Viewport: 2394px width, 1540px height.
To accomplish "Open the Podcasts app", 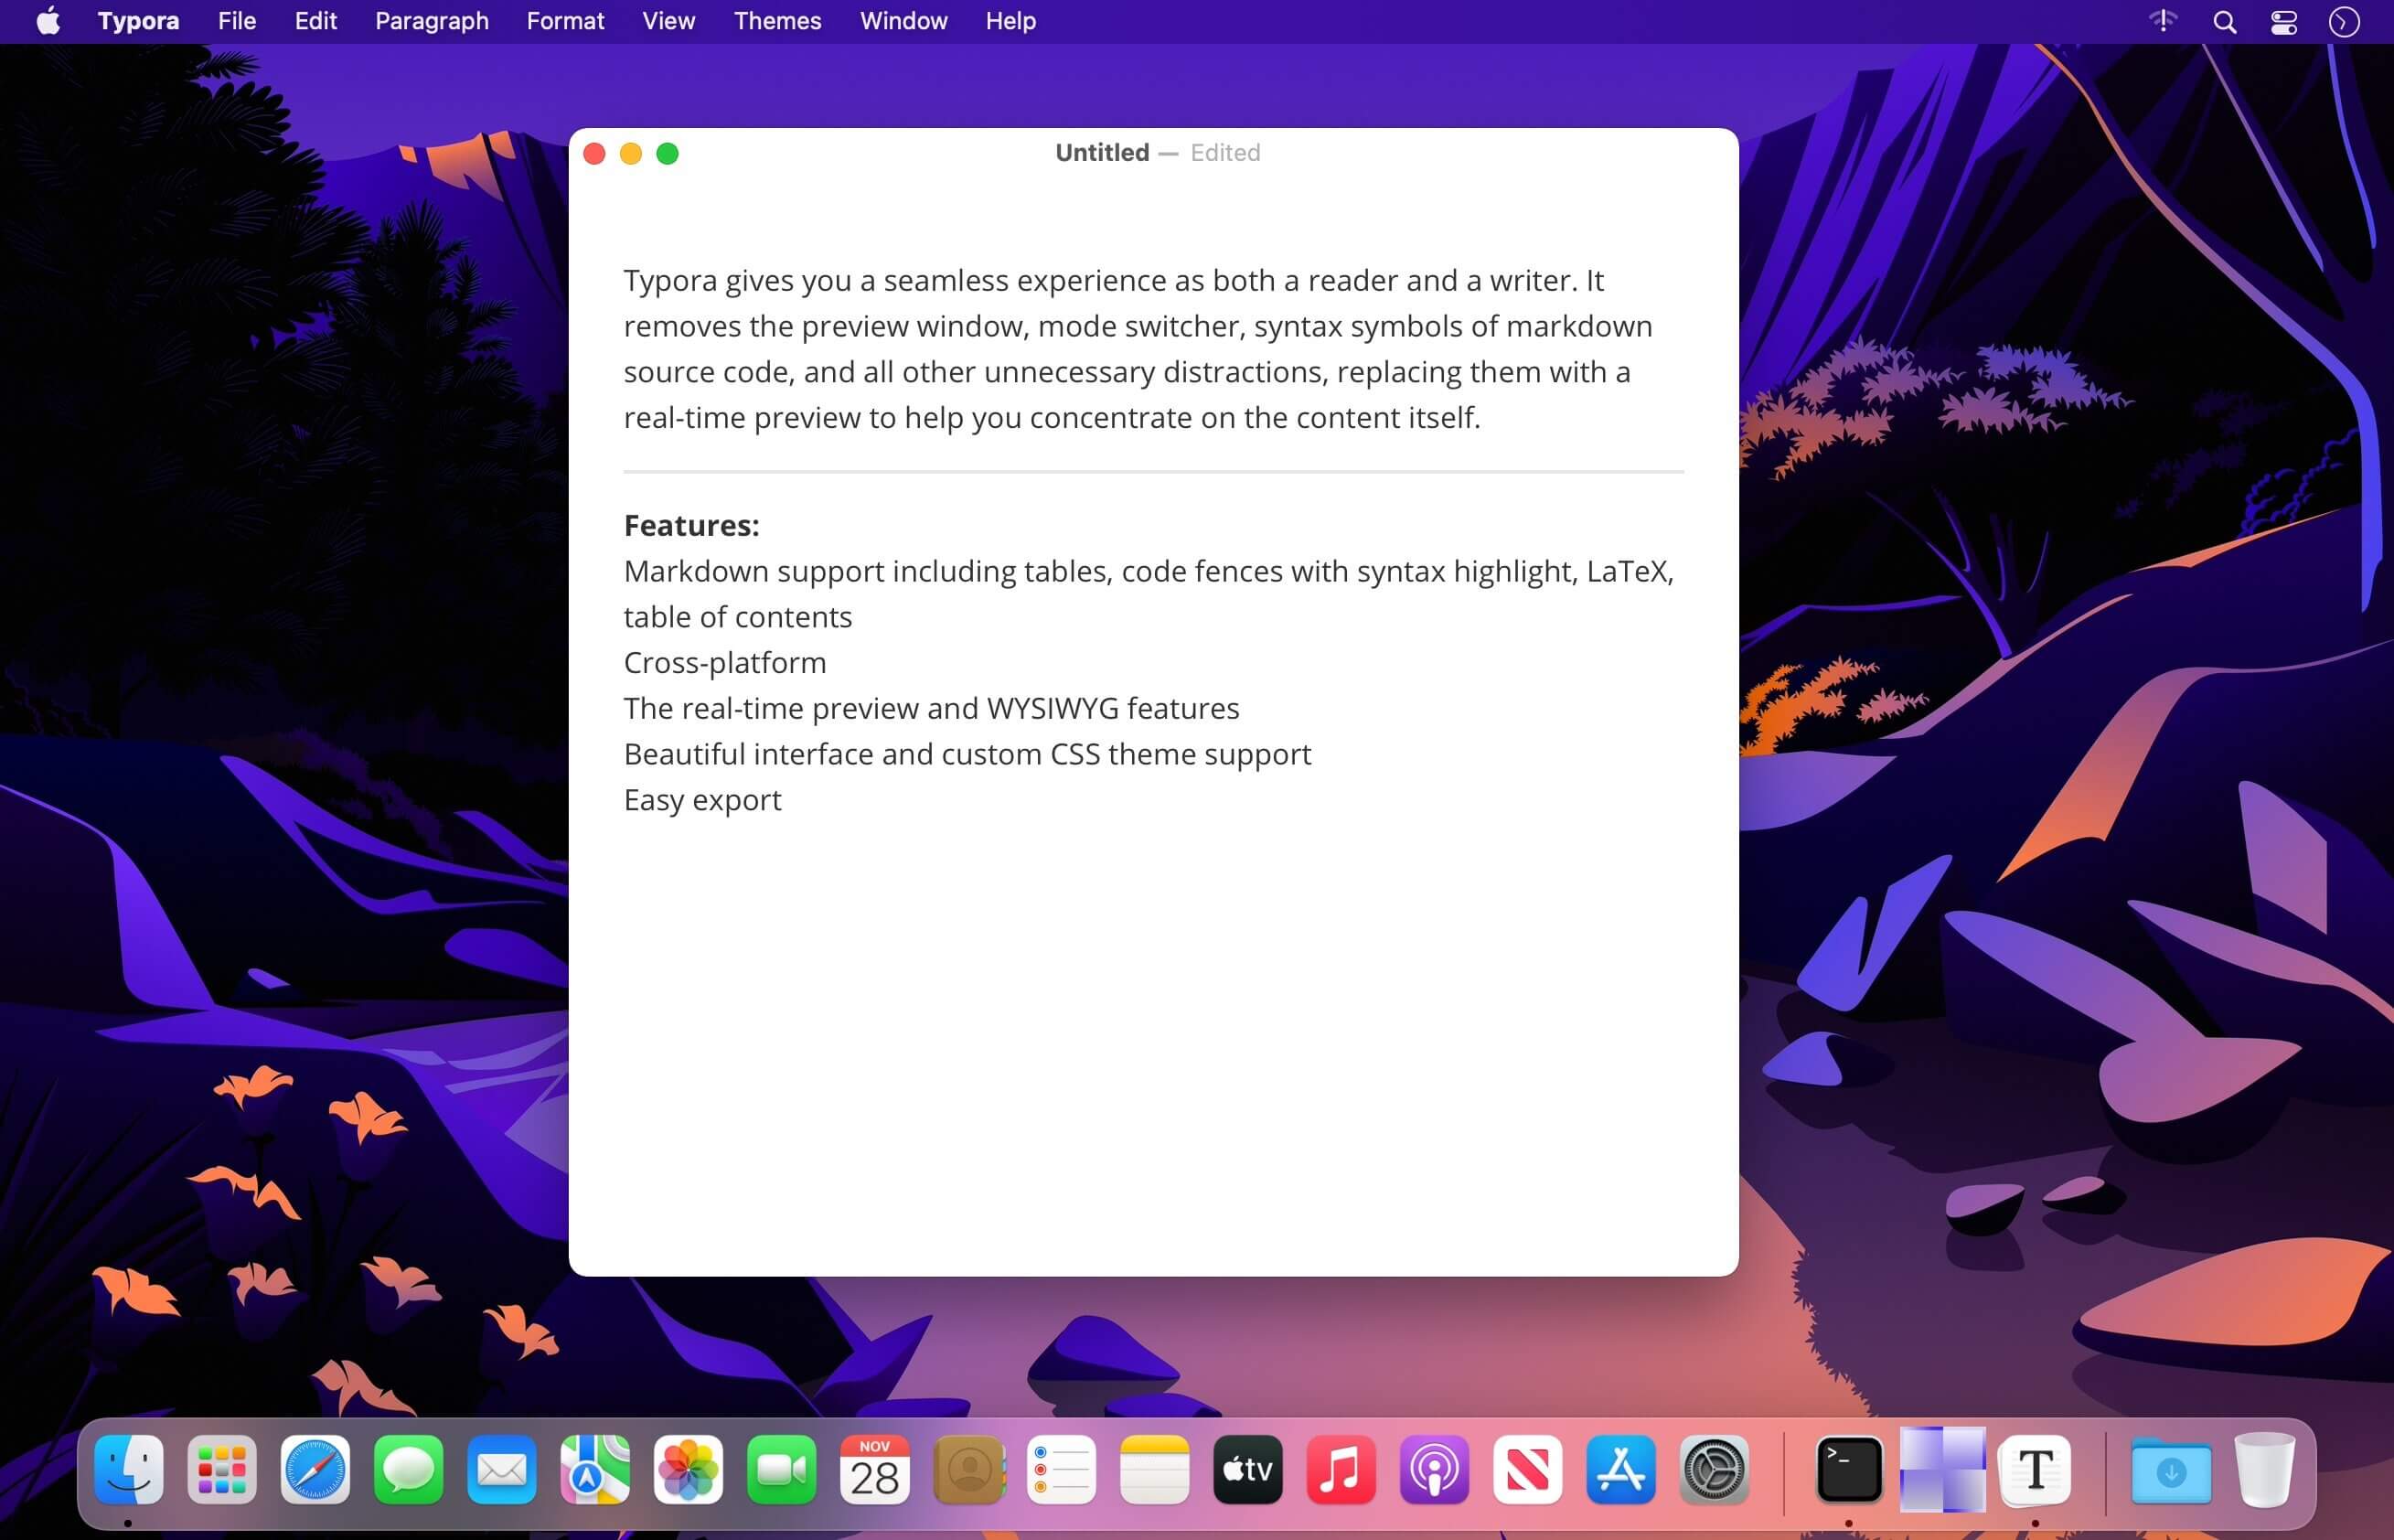I will (x=1435, y=1470).
